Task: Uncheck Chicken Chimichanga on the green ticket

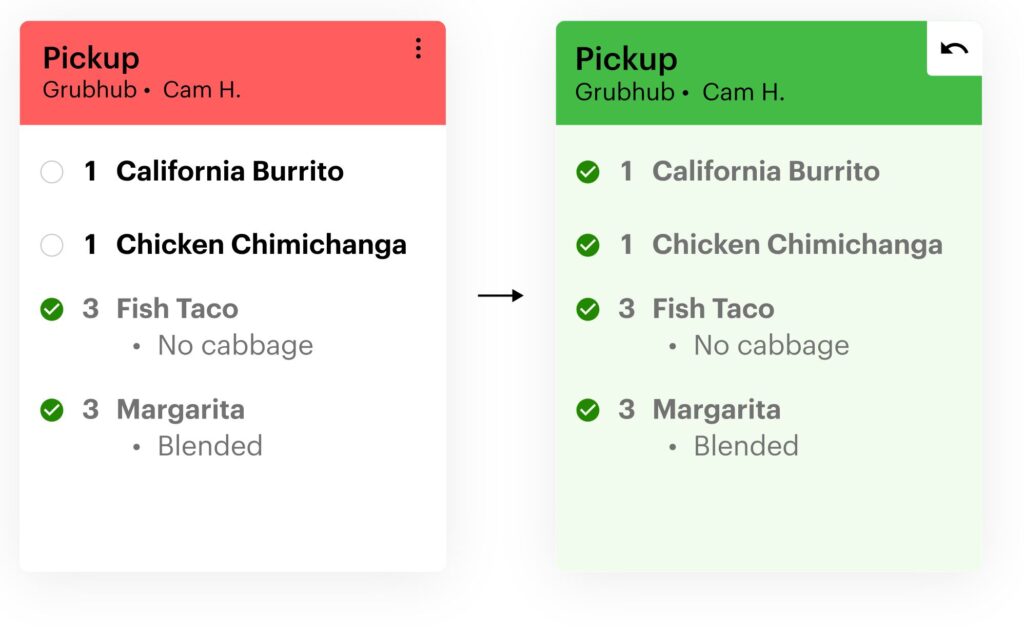Action: [x=588, y=245]
